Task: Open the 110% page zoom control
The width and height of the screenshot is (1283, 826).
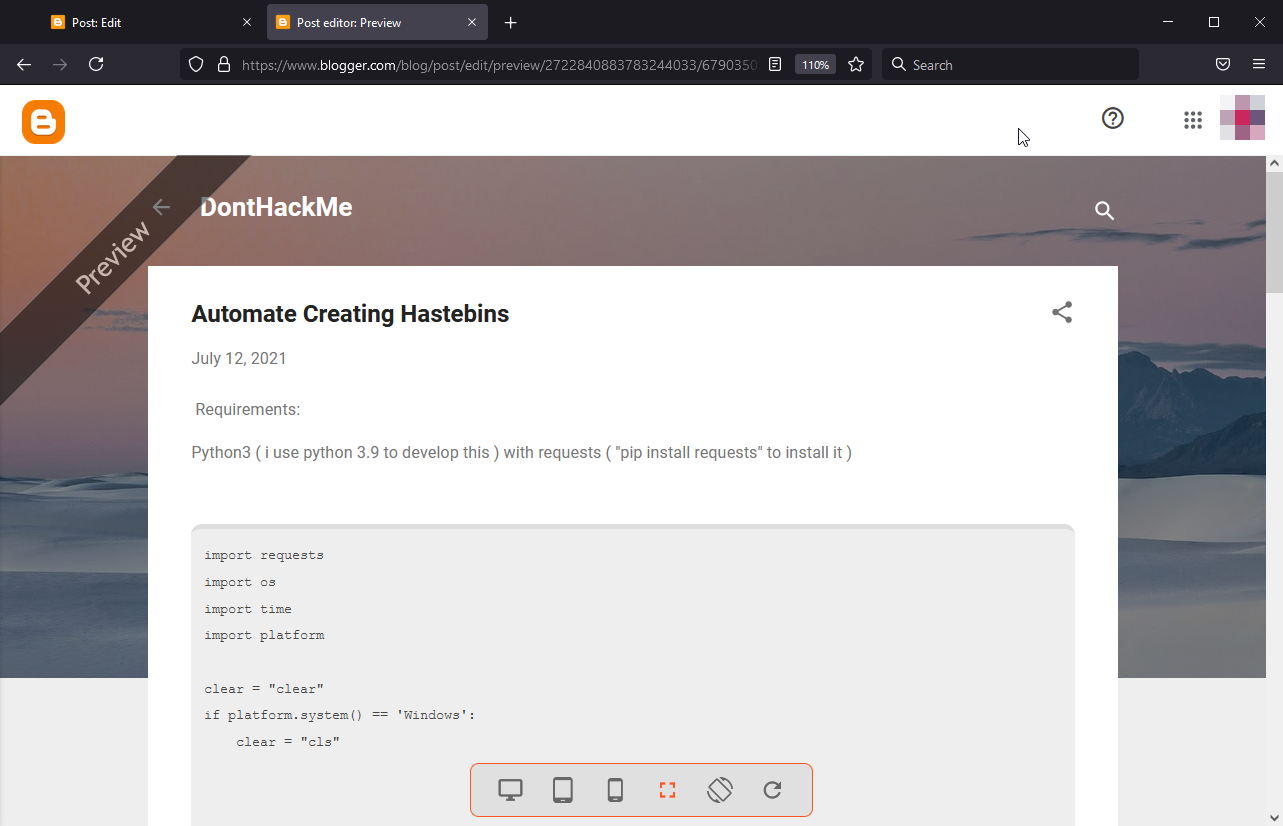Action: click(815, 63)
